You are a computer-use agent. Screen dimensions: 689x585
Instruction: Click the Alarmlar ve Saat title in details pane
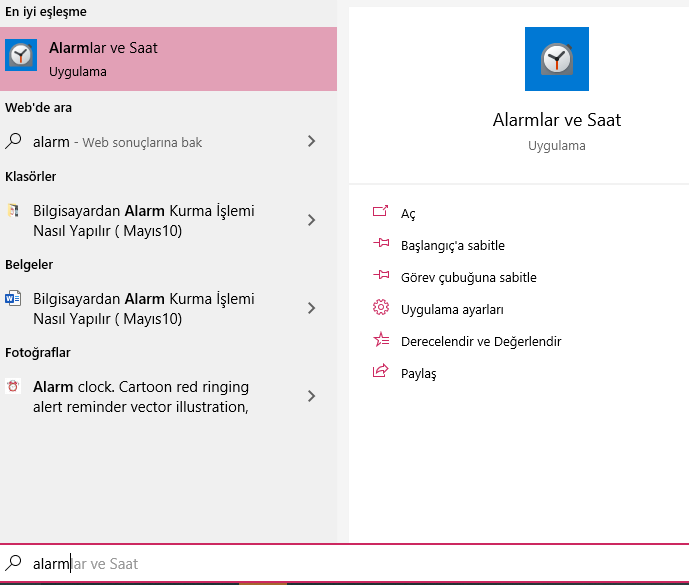pyautogui.click(x=556, y=120)
